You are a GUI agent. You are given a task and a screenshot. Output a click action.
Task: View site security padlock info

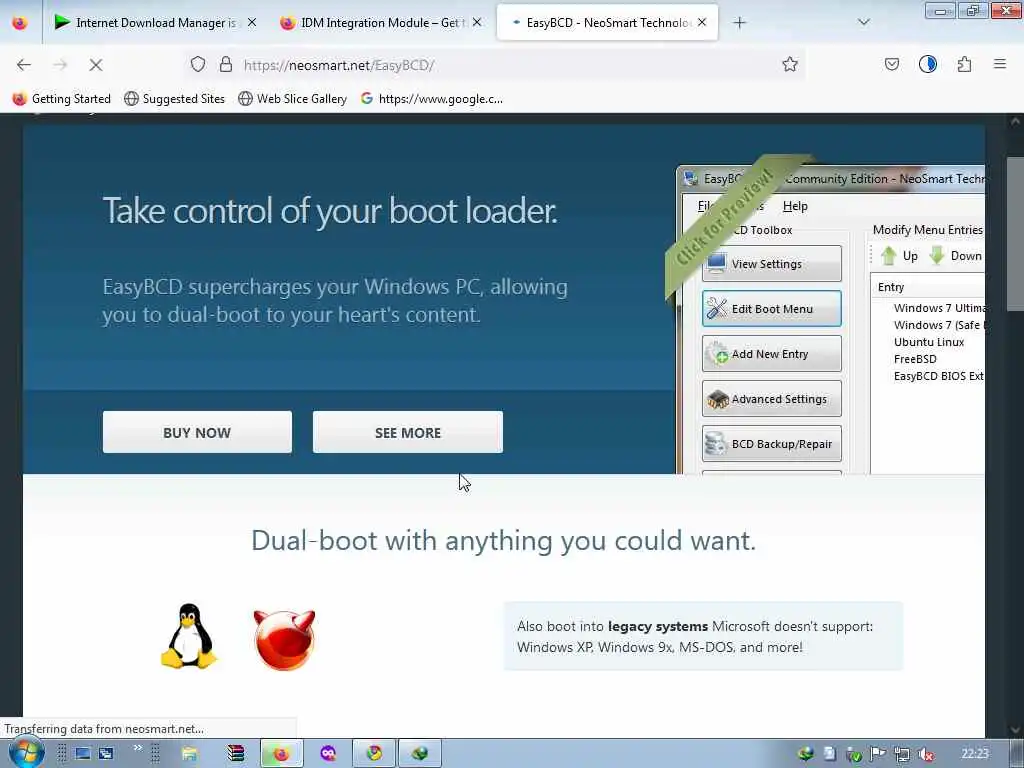226,65
